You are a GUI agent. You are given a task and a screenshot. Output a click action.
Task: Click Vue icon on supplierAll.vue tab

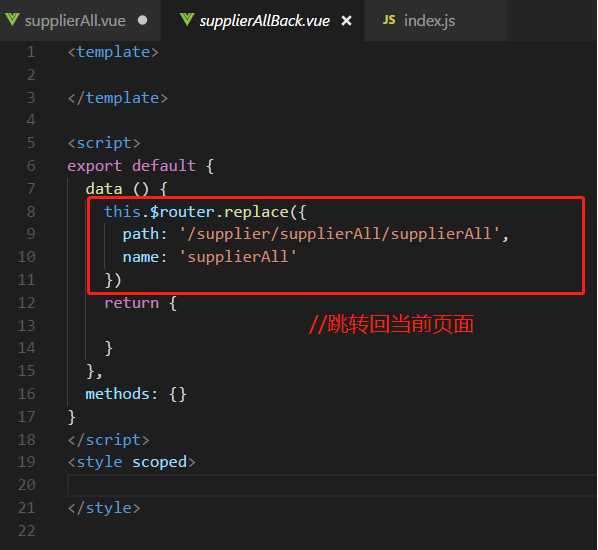[x=12, y=19]
